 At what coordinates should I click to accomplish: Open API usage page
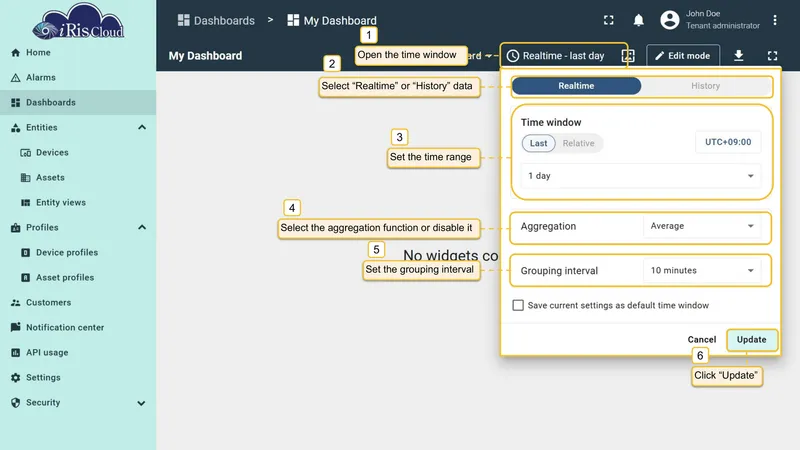78,353
